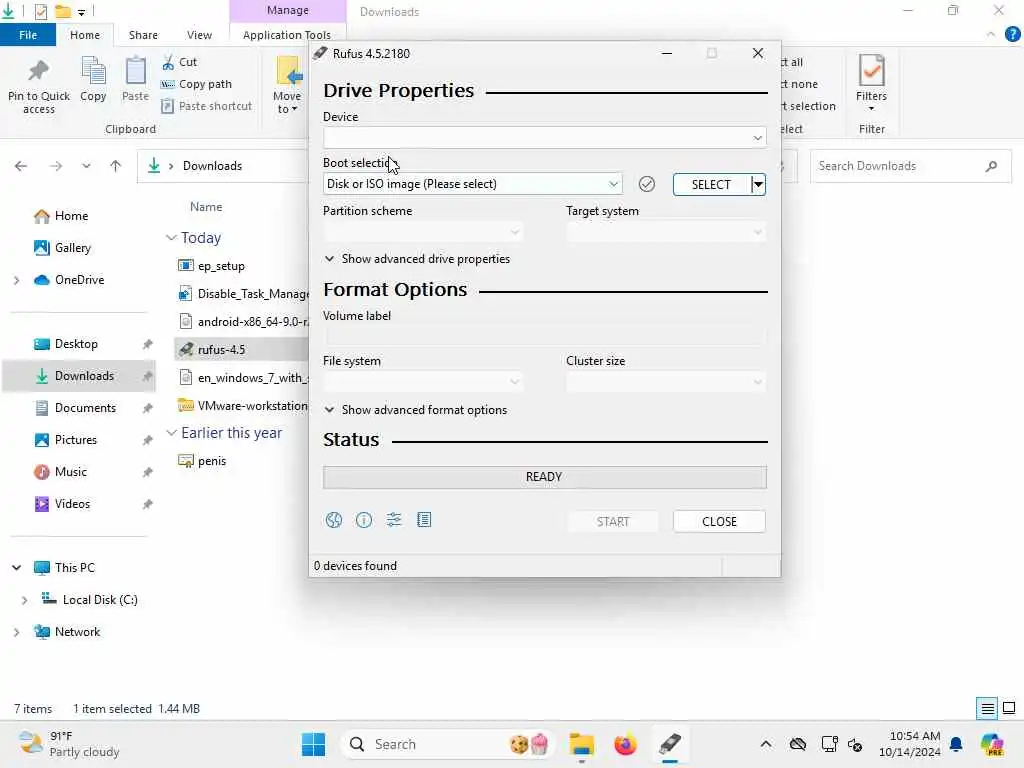Open the File menu tab

click(x=28, y=35)
